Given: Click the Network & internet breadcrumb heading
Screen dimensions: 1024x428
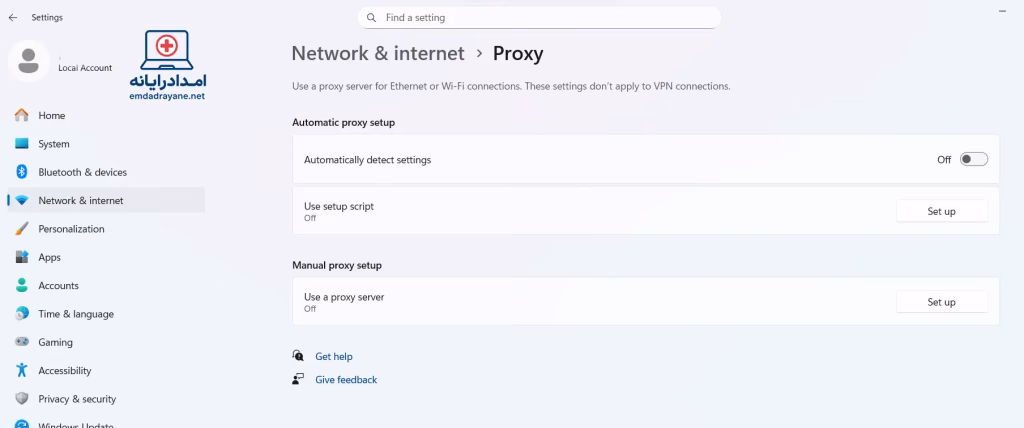Looking at the screenshot, I should [x=378, y=54].
